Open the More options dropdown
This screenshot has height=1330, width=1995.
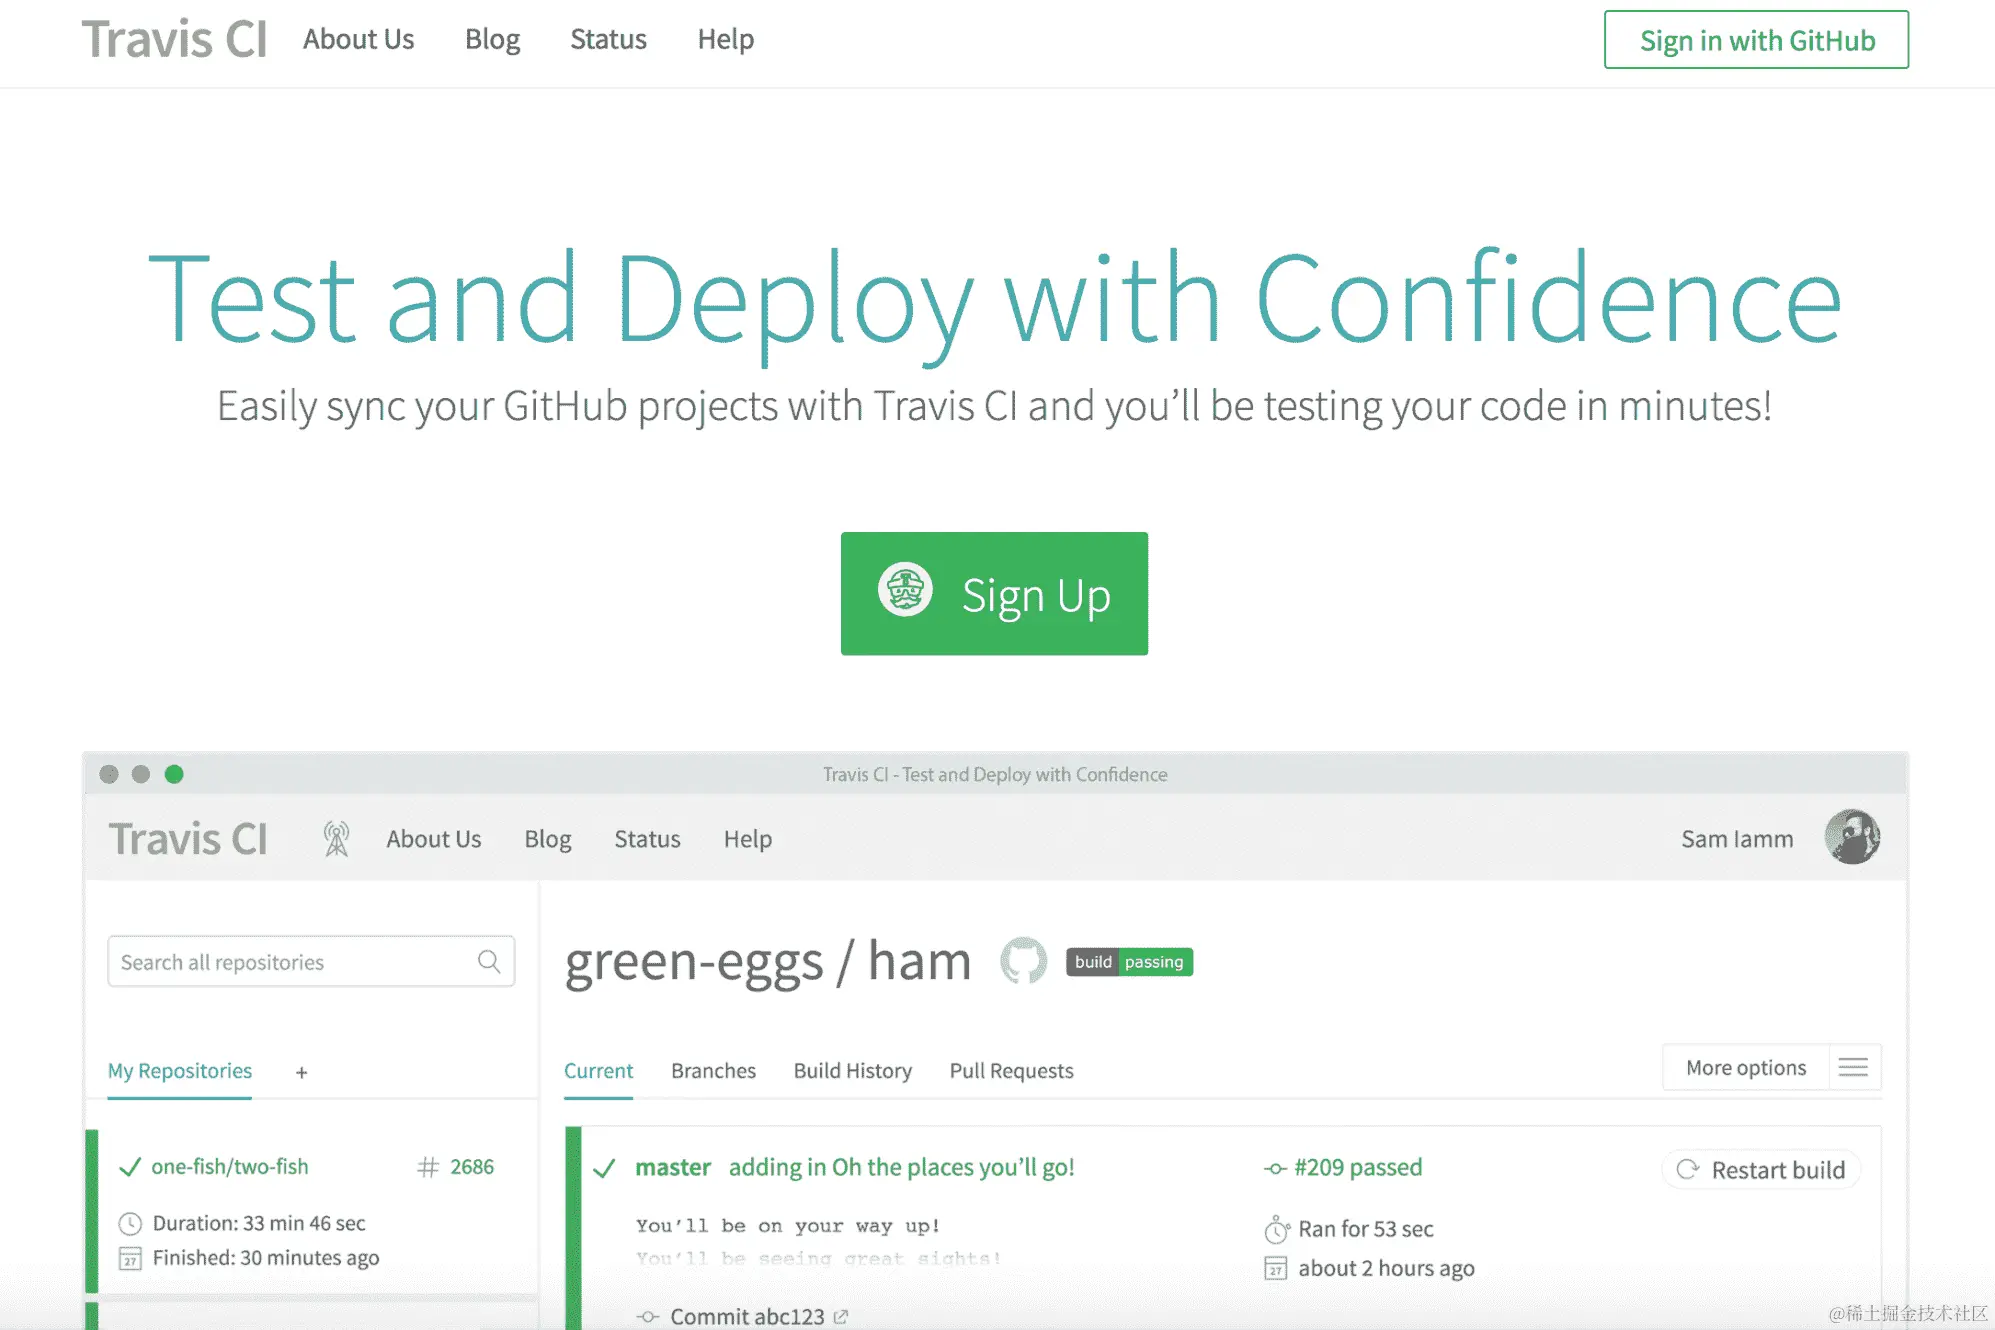coord(1745,1067)
